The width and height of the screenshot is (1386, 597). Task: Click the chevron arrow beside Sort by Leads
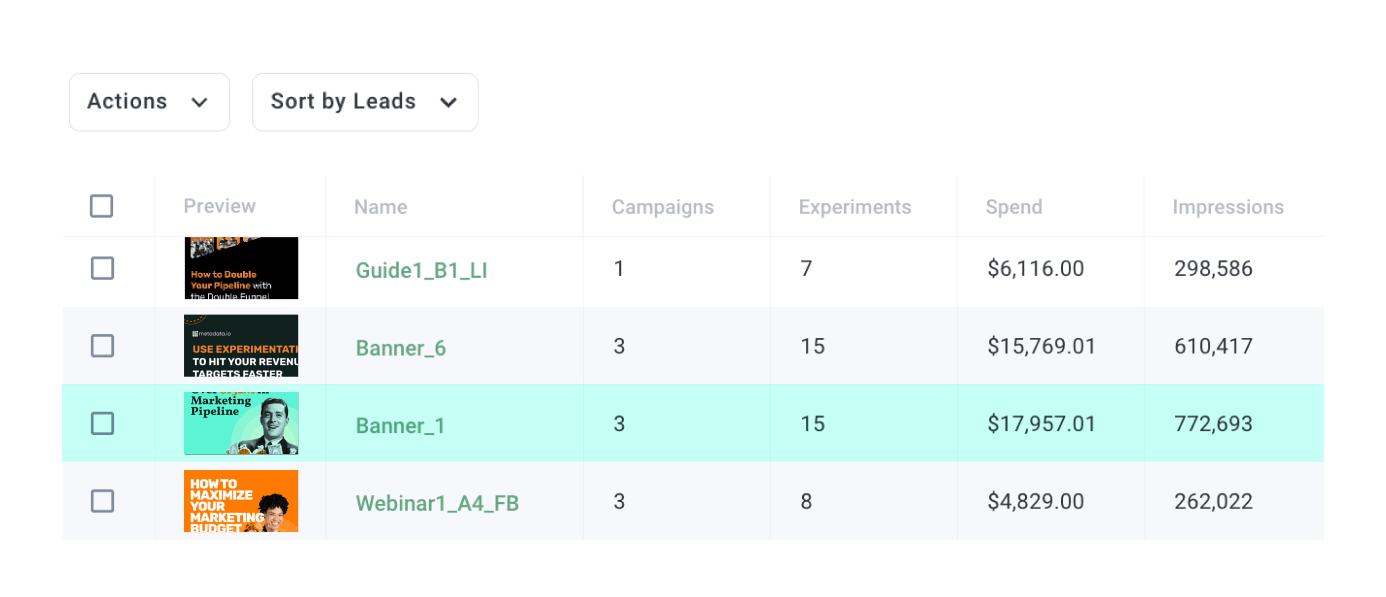pos(449,103)
